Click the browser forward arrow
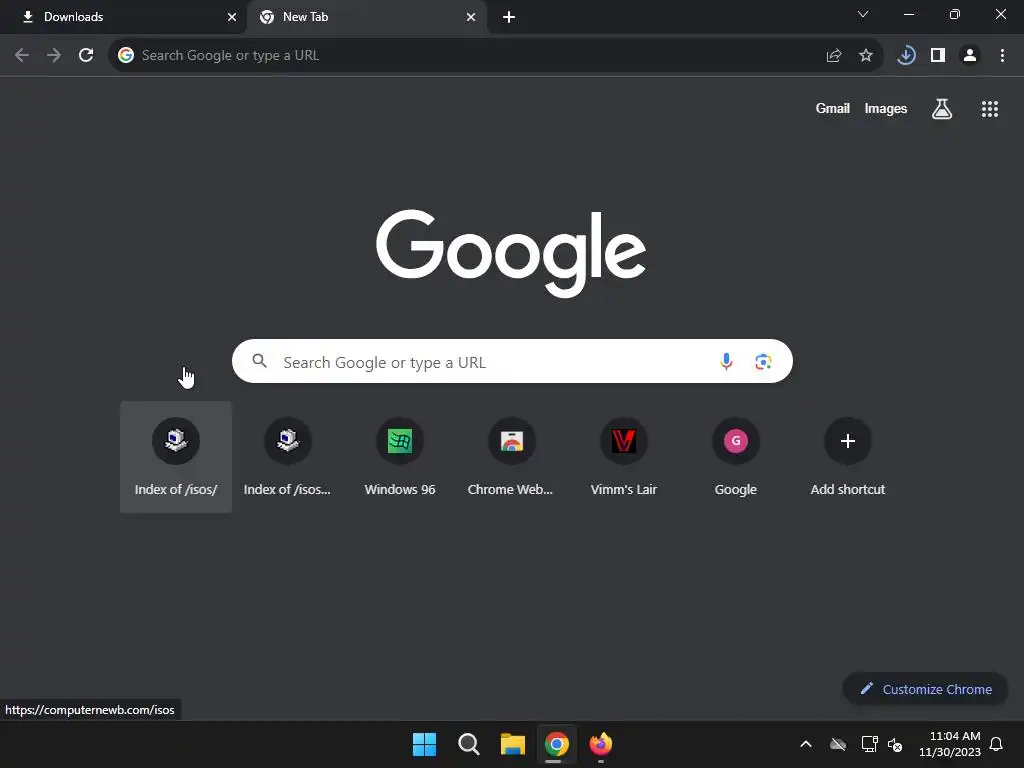This screenshot has width=1024, height=768. click(x=54, y=56)
